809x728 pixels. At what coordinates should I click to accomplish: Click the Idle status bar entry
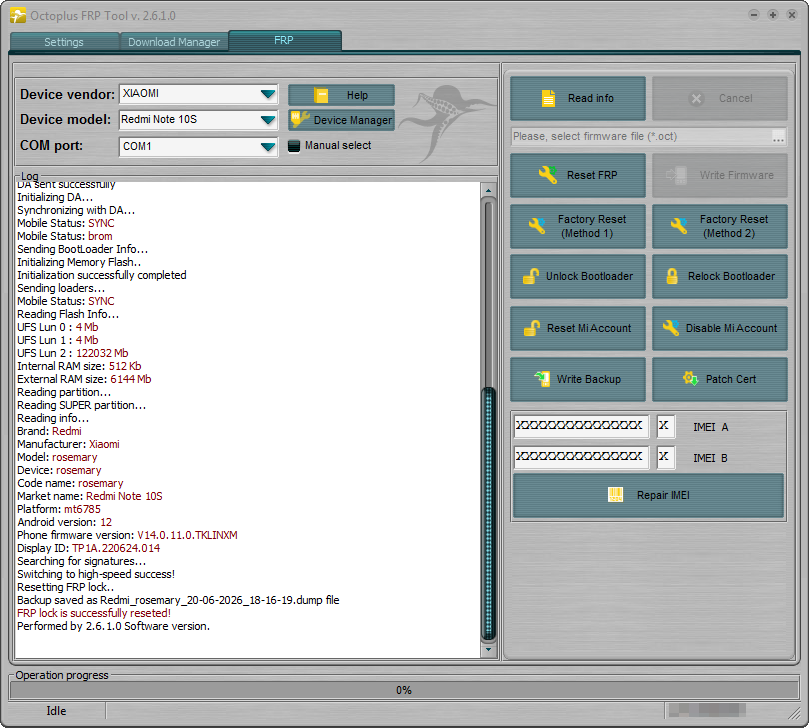pyautogui.click(x=56, y=711)
